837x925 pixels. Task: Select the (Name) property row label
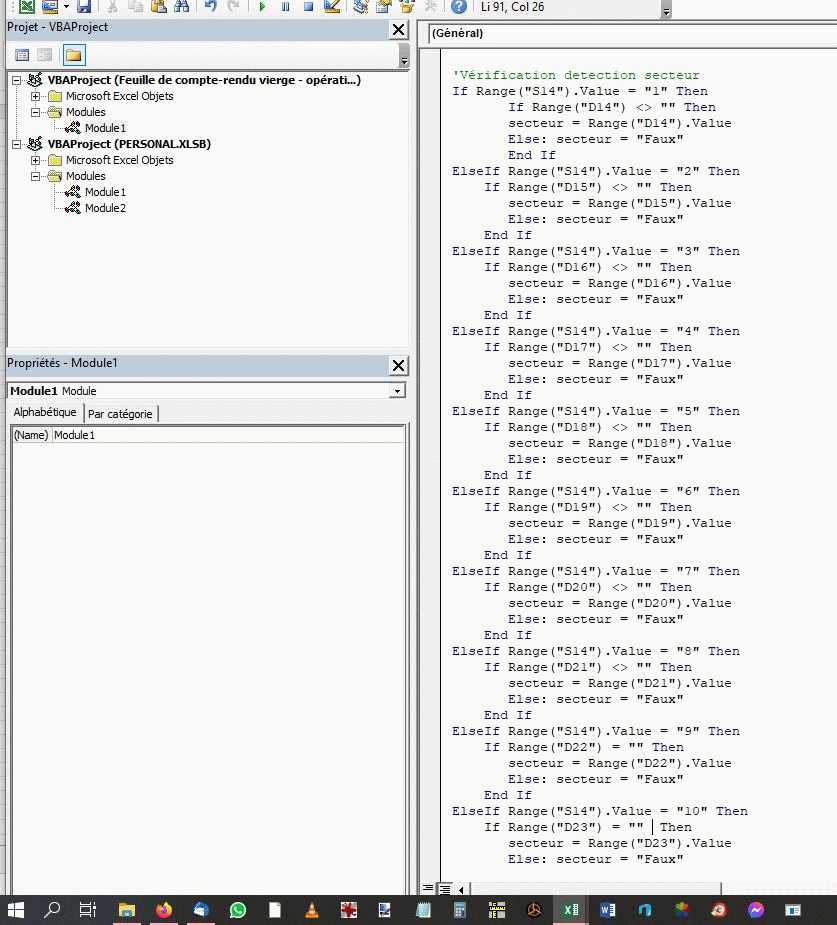pyautogui.click(x=31, y=435)
